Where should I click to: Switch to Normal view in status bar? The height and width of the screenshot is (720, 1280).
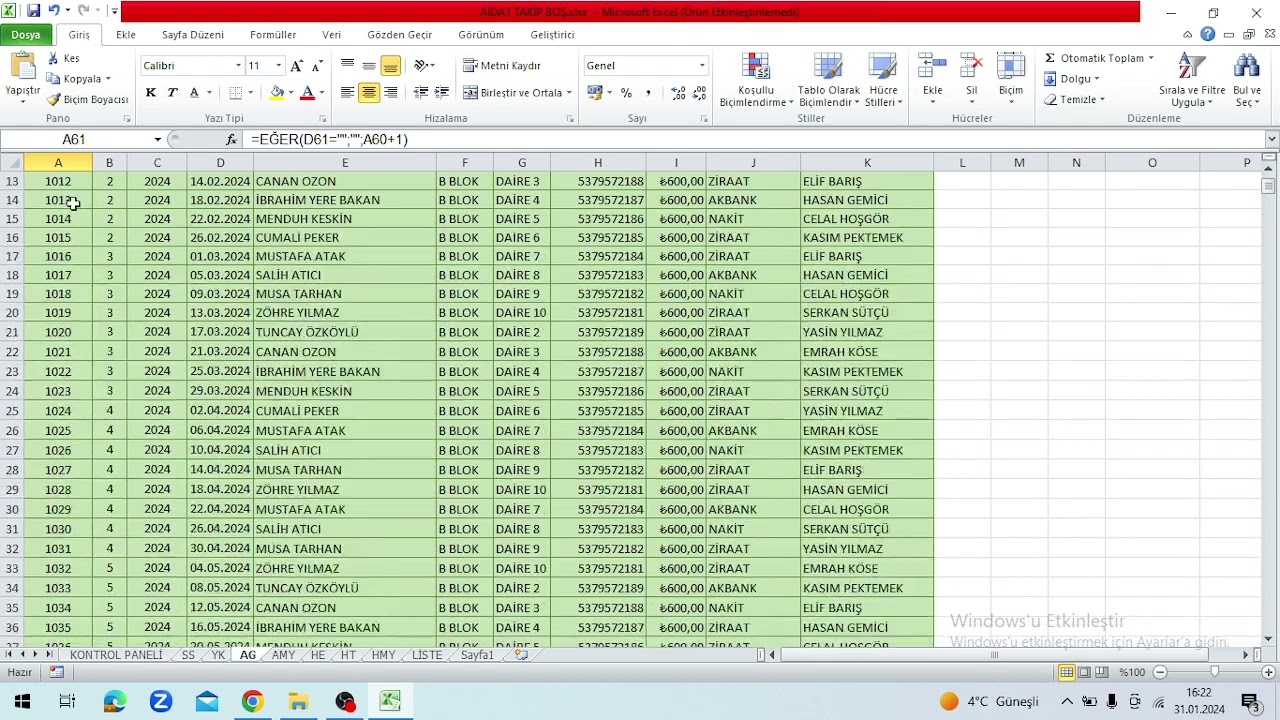pos(1066,672)
